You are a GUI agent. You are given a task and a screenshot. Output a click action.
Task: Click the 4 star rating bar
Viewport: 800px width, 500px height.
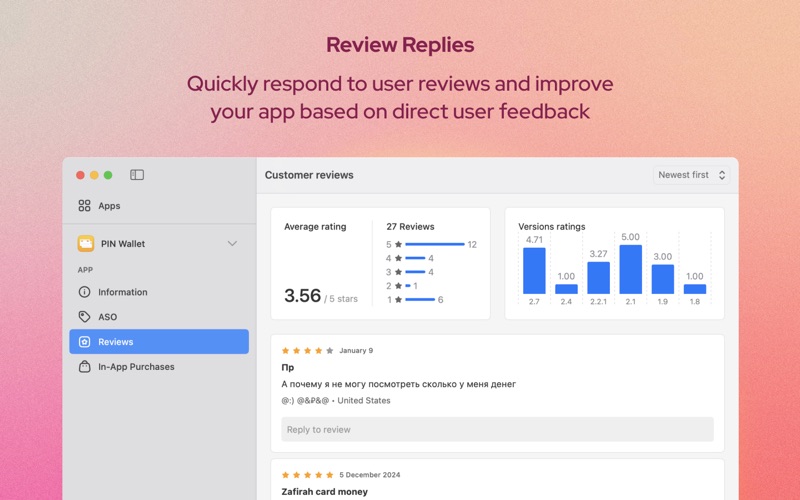(415, 258)
